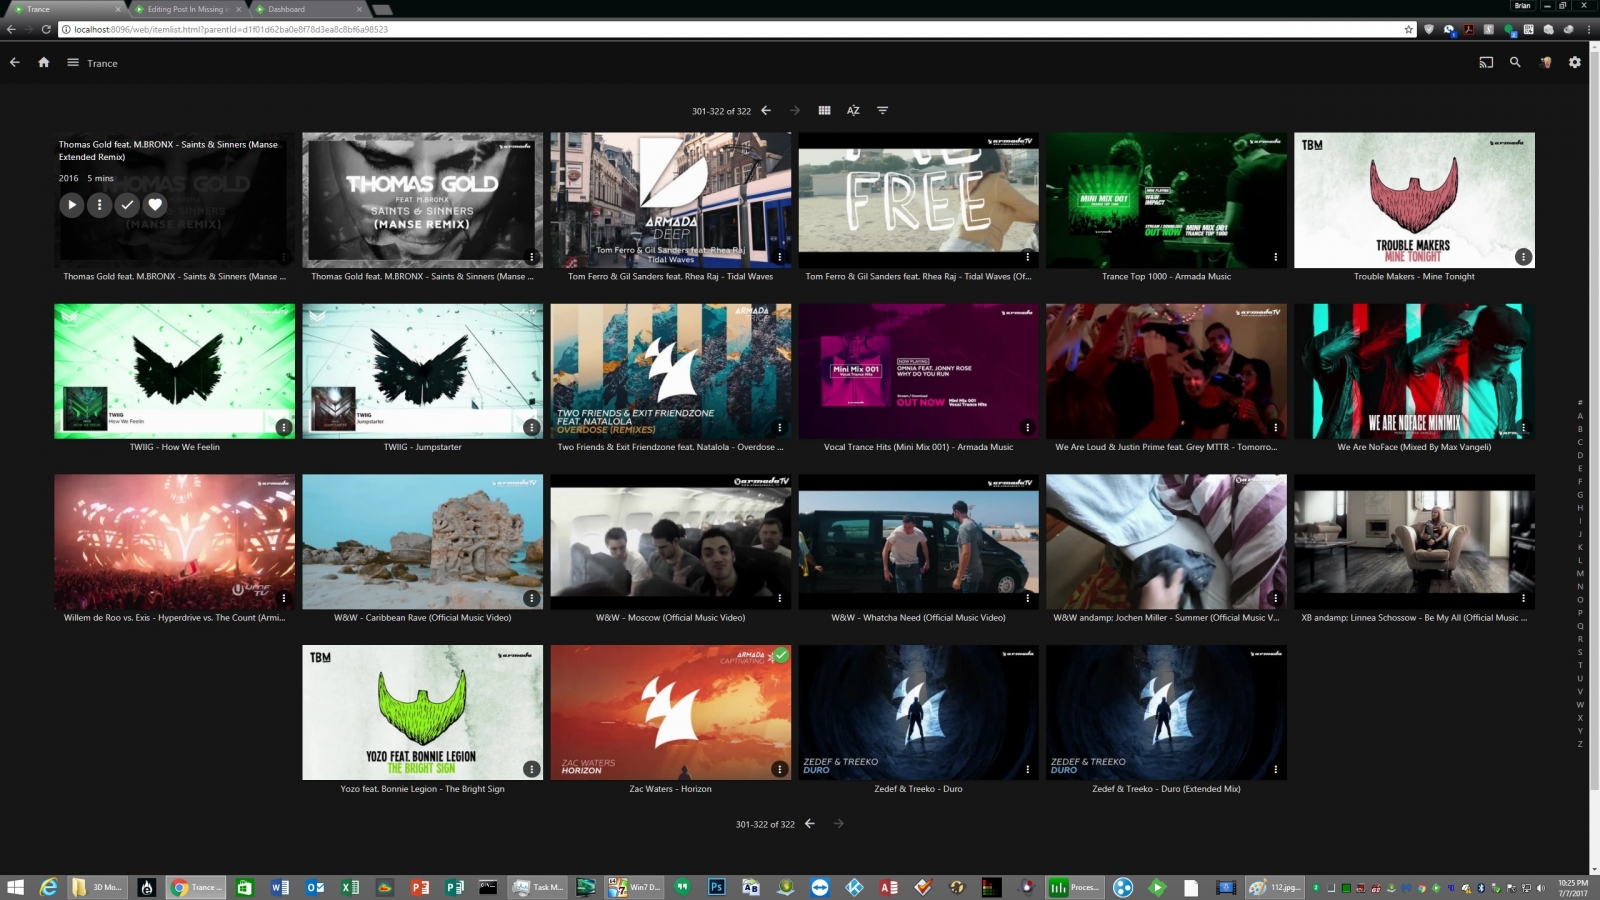Open the search magnifier in Emby header
Image resolution: width=1600 pixels, height=900 pixels.
click(x=1515, y=62)
